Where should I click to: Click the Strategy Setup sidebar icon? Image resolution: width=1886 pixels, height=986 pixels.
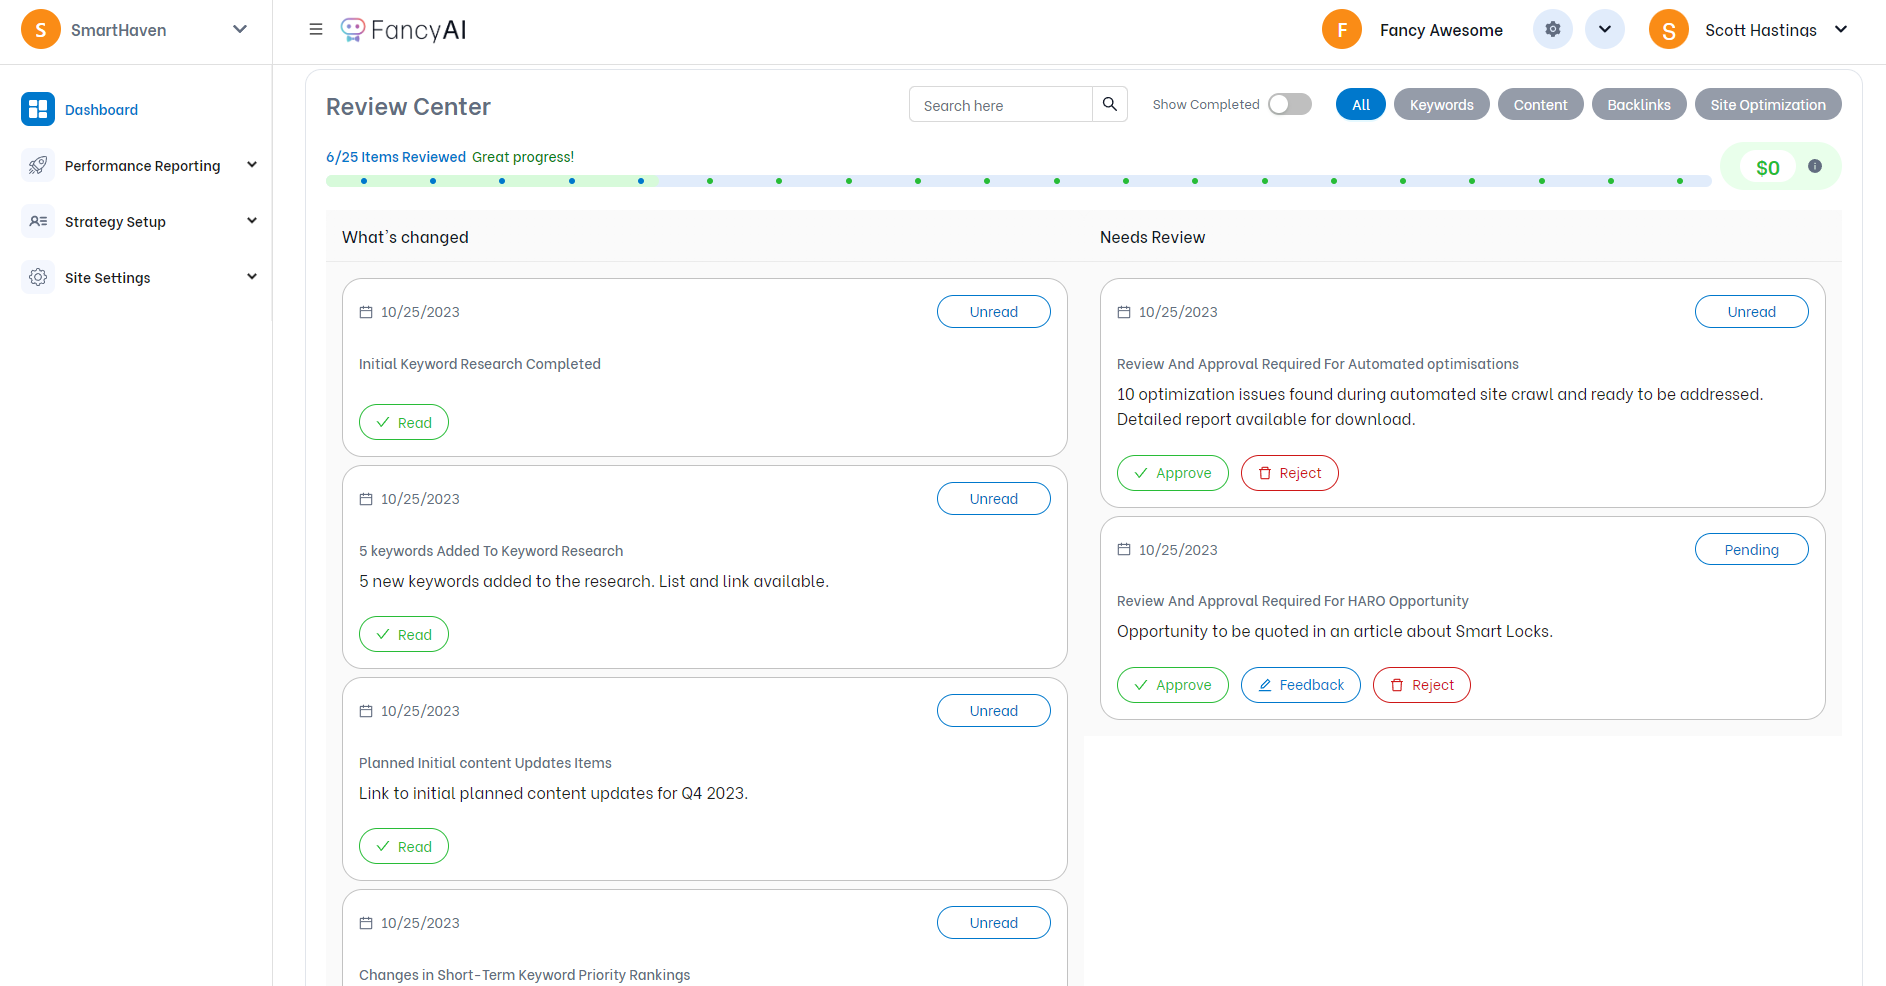pyautogui.click(x=38, y=222)
